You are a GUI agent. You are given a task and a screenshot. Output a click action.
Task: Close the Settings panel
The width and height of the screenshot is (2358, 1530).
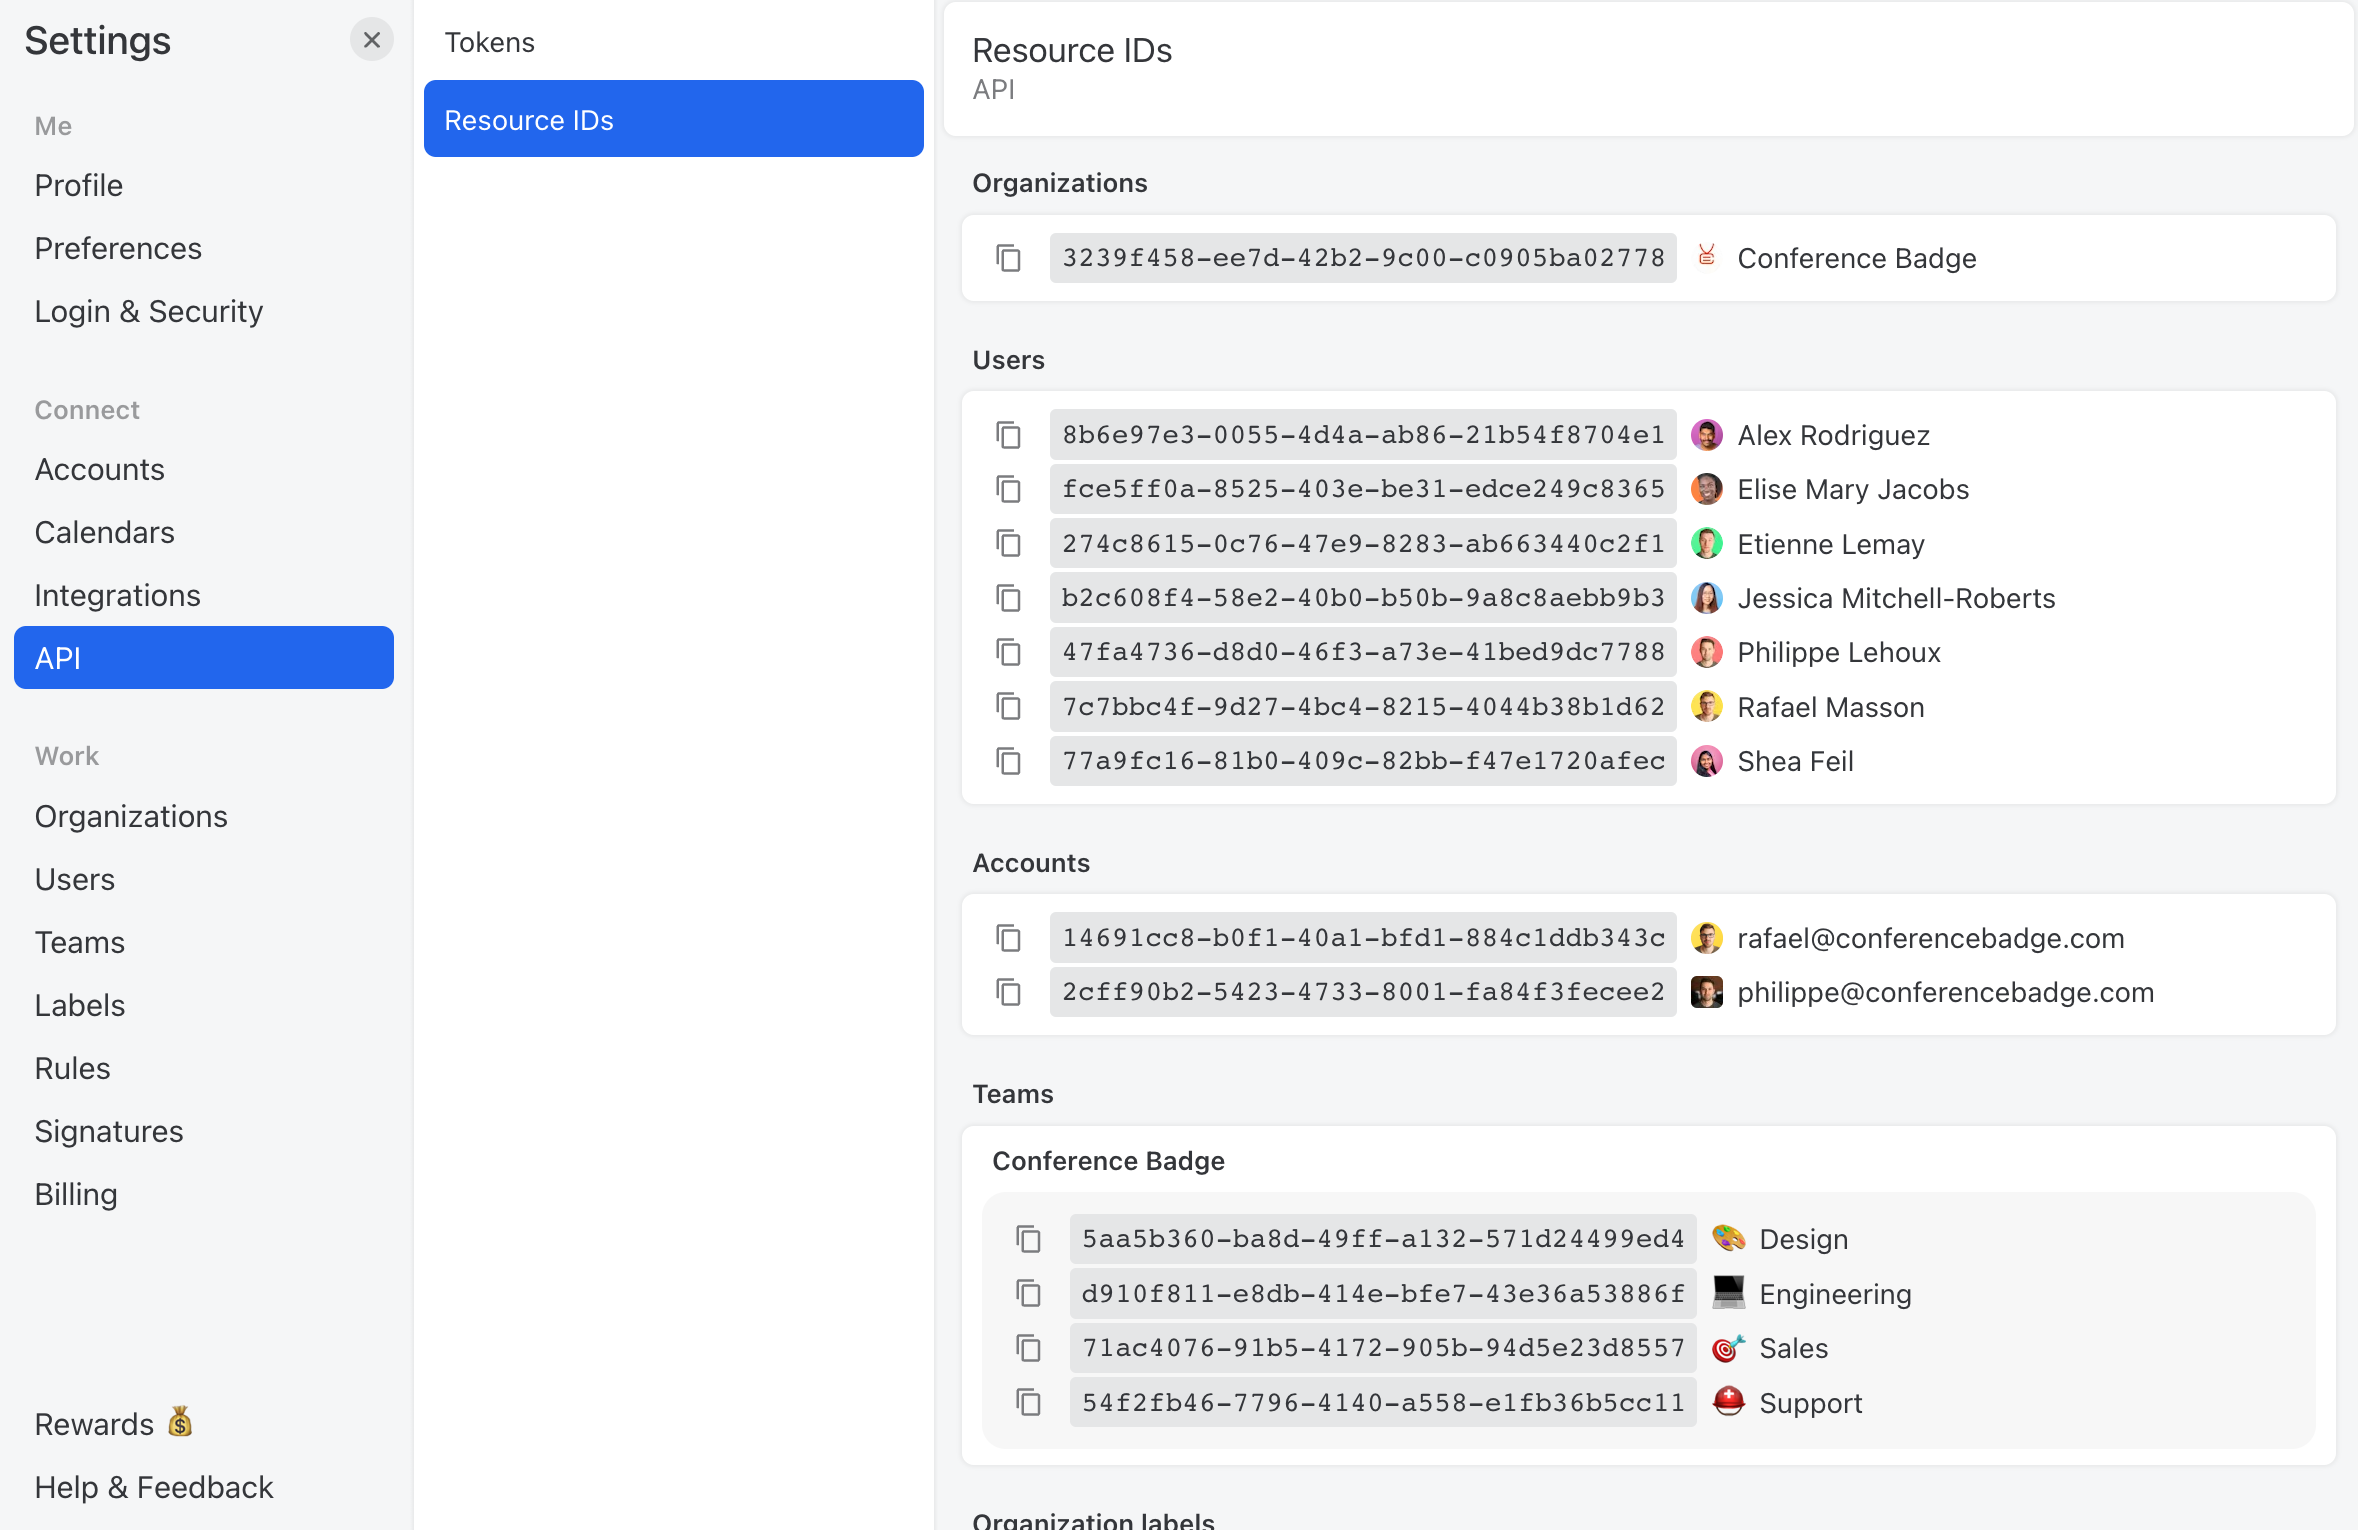[x=372, y=40]
